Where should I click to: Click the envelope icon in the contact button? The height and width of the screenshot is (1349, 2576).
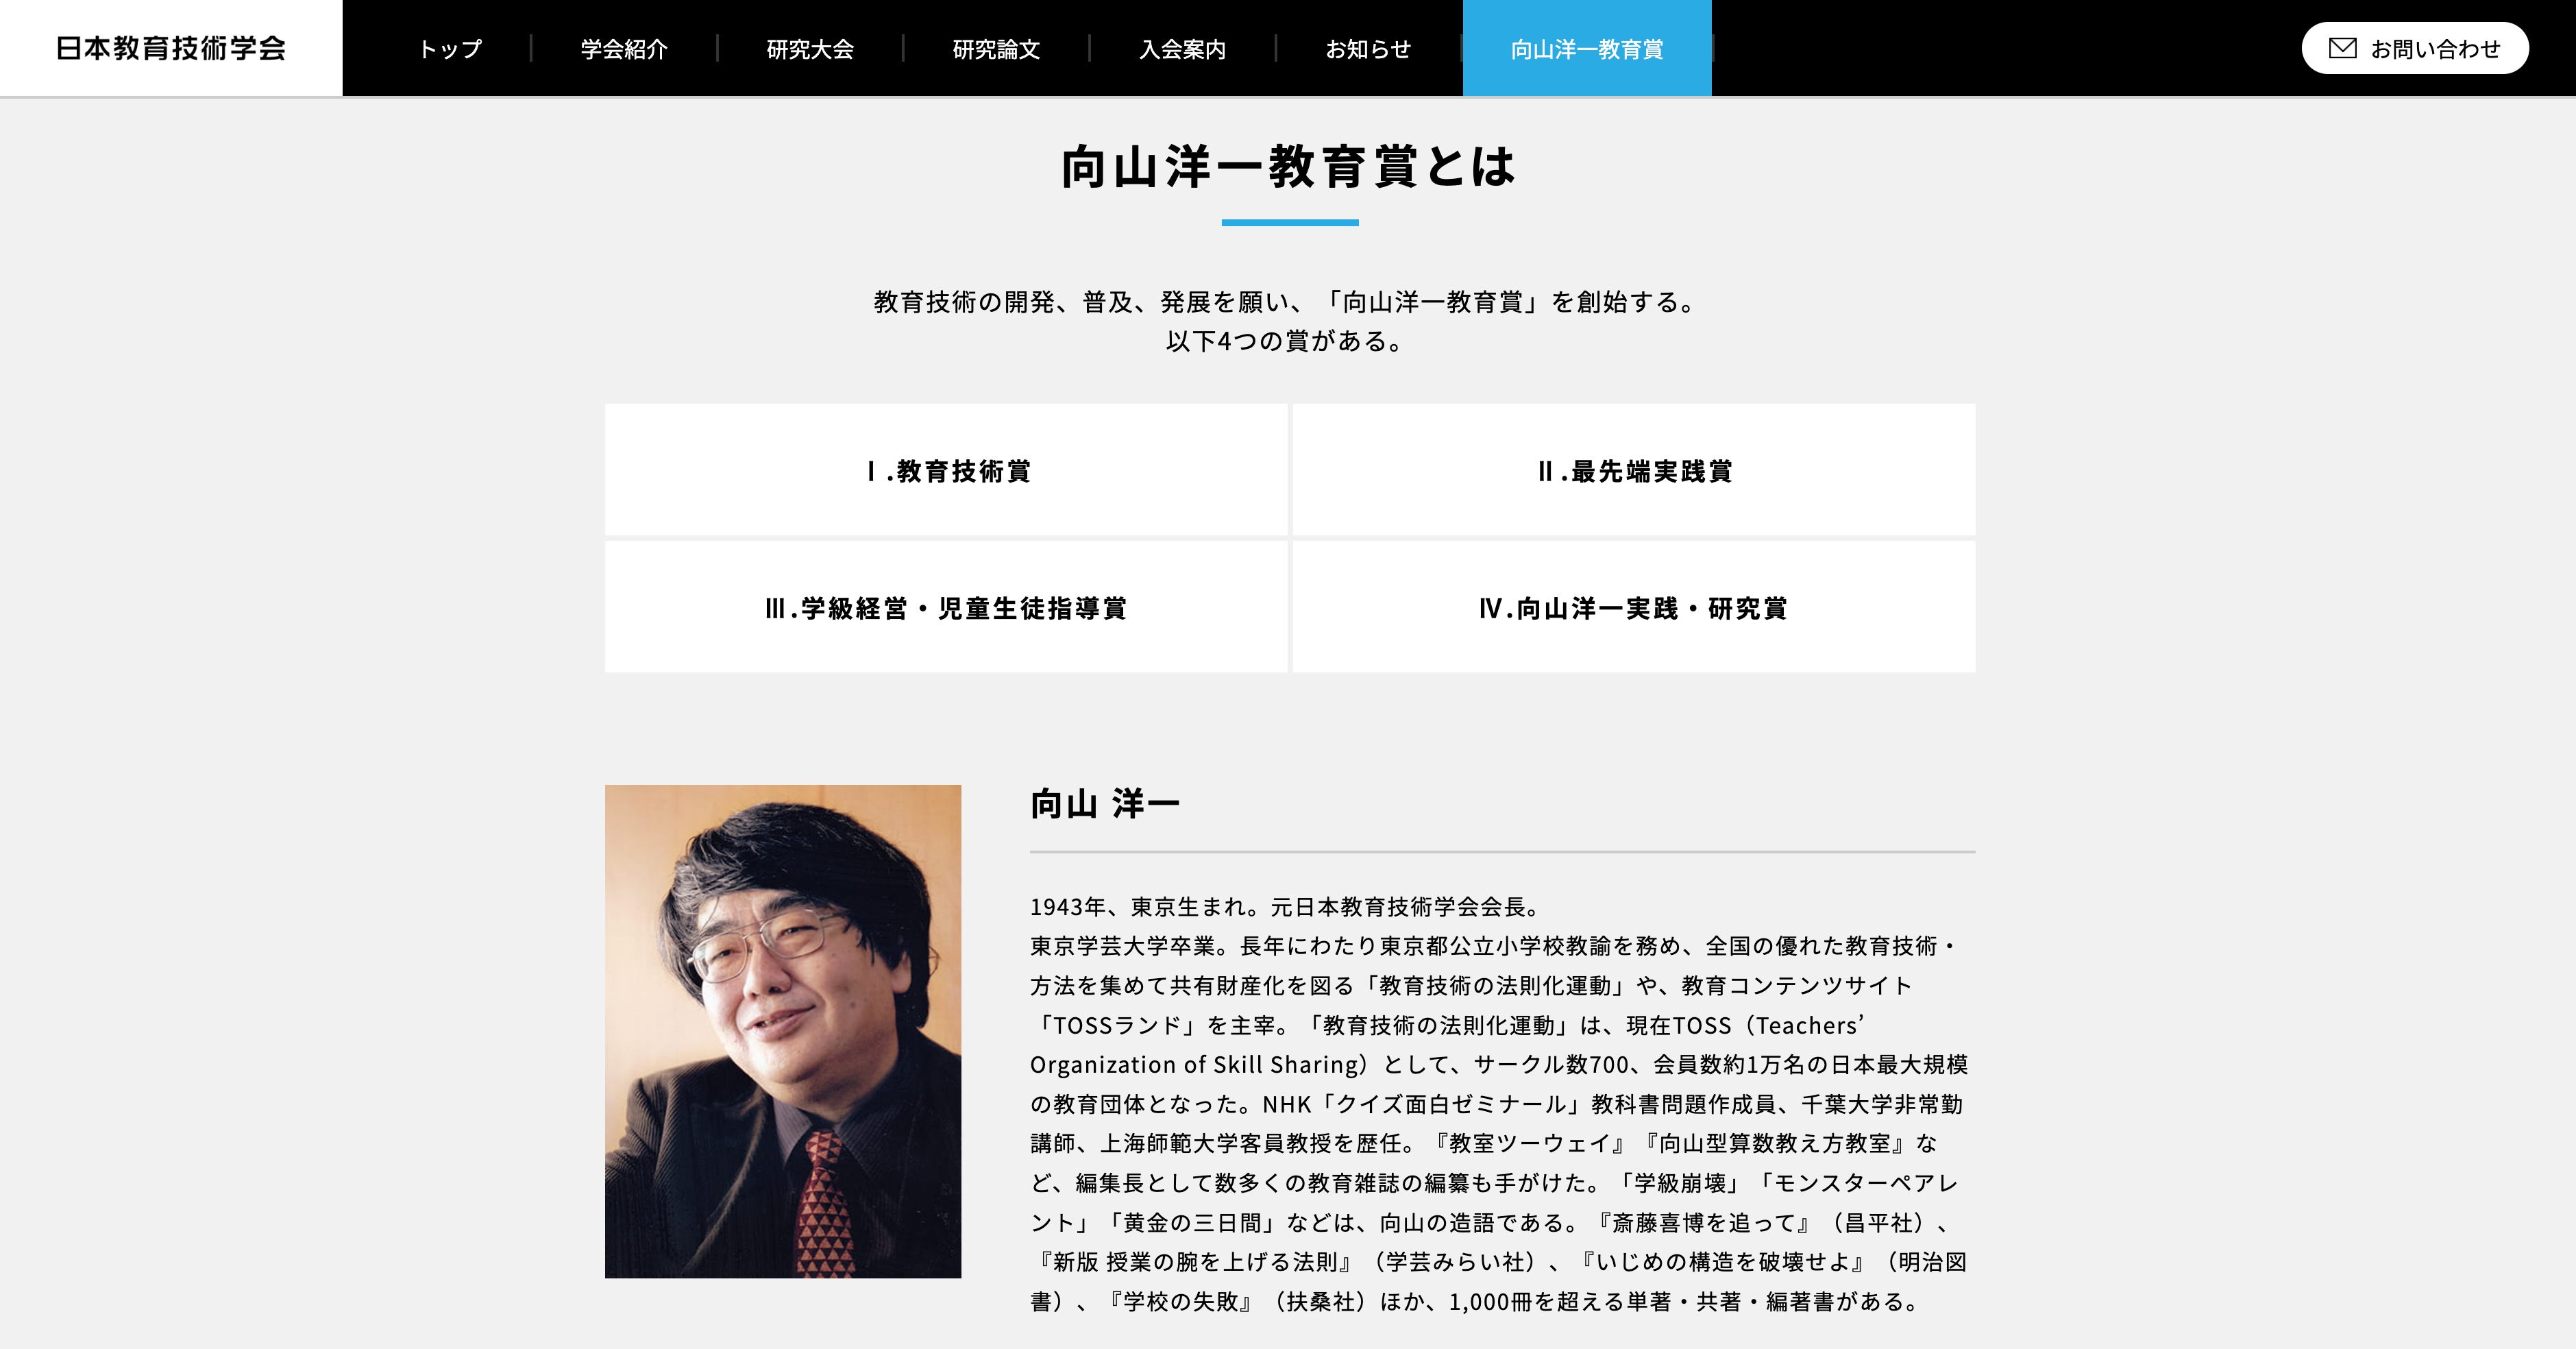[2342, 48]
